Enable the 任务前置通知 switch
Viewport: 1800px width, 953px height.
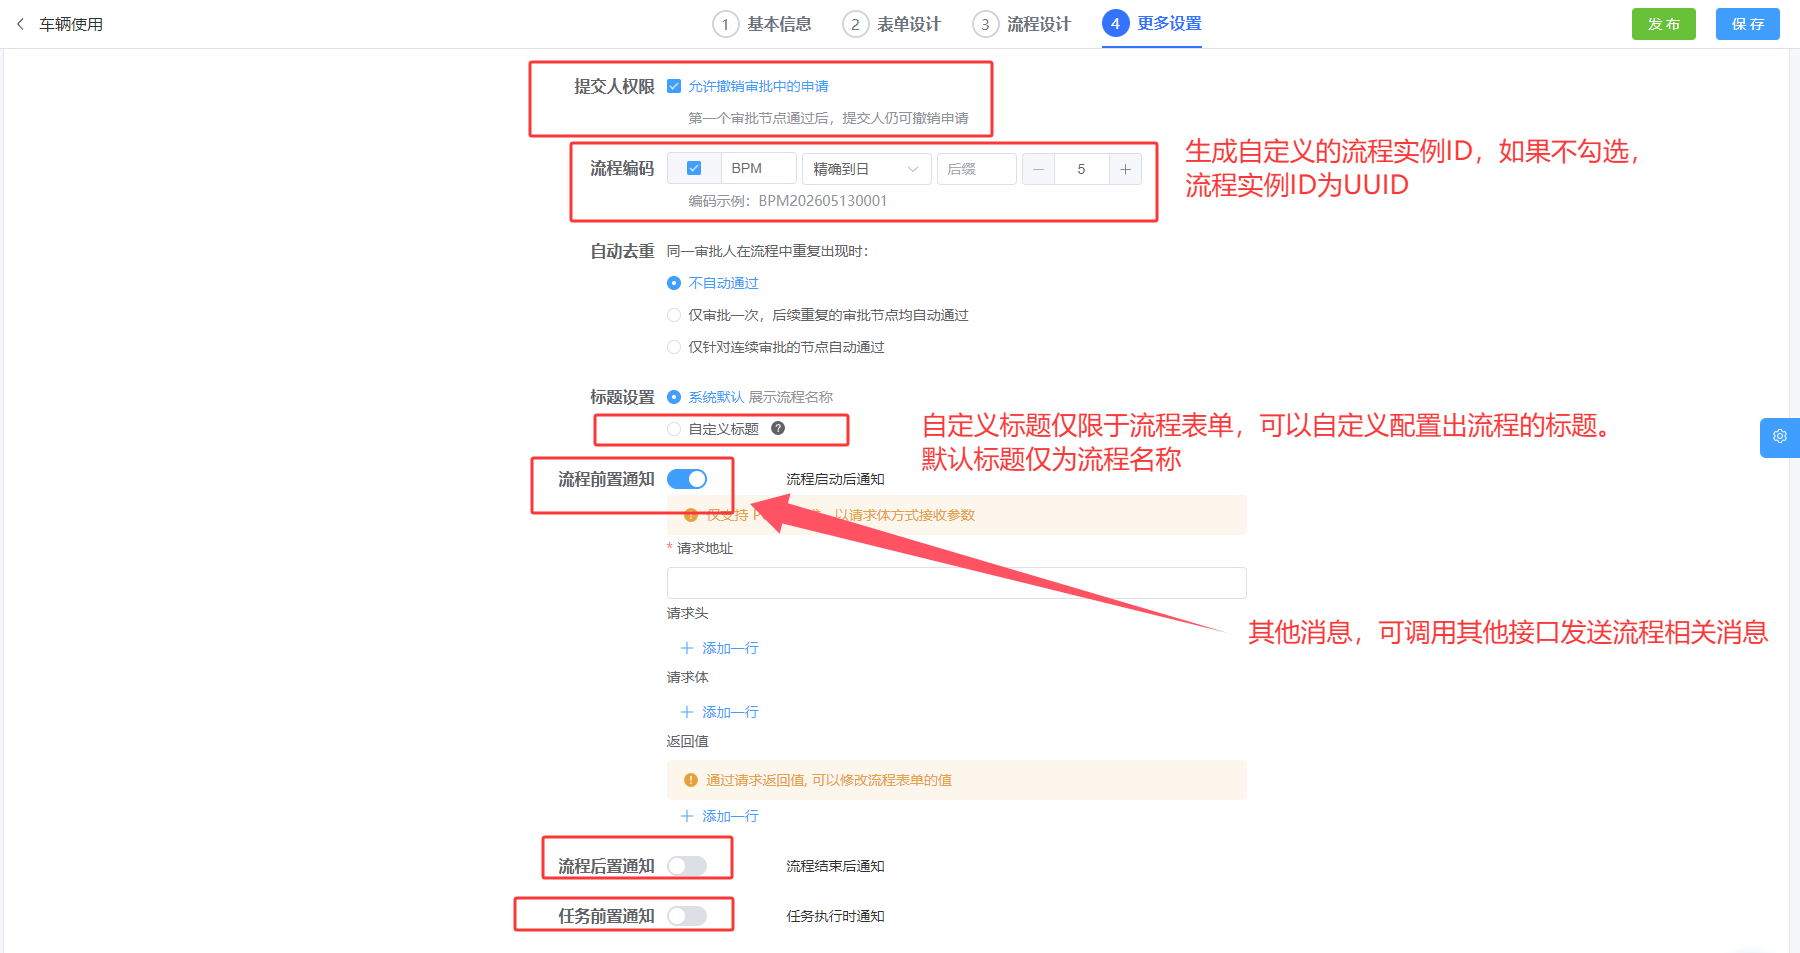coord(687,916)
